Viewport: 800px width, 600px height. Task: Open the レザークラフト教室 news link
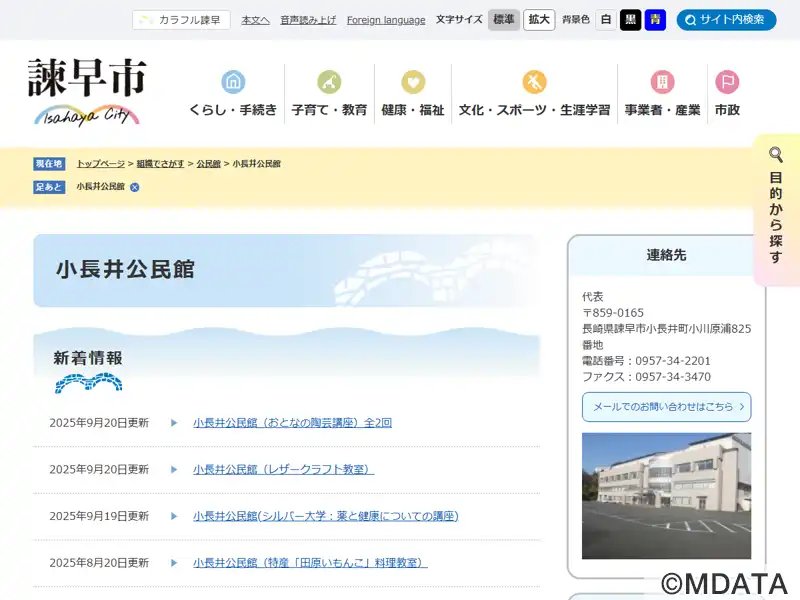tap(283, 469)
